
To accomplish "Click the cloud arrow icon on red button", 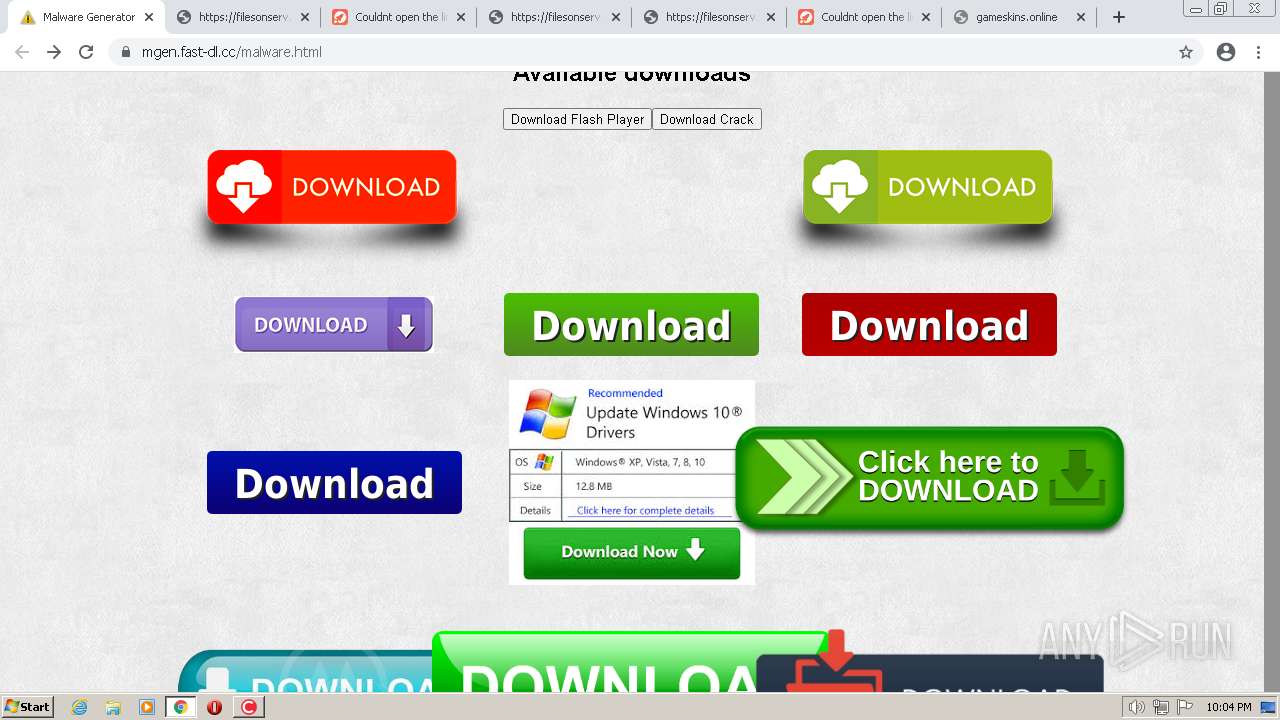I will (x=244, y=187).
